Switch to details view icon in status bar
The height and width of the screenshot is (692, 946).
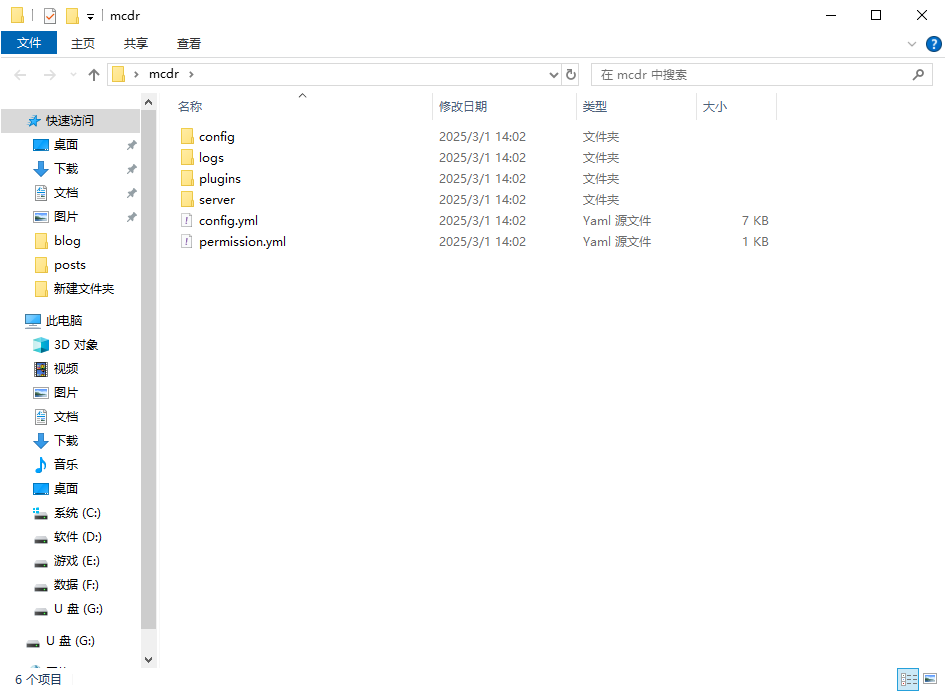908,680
